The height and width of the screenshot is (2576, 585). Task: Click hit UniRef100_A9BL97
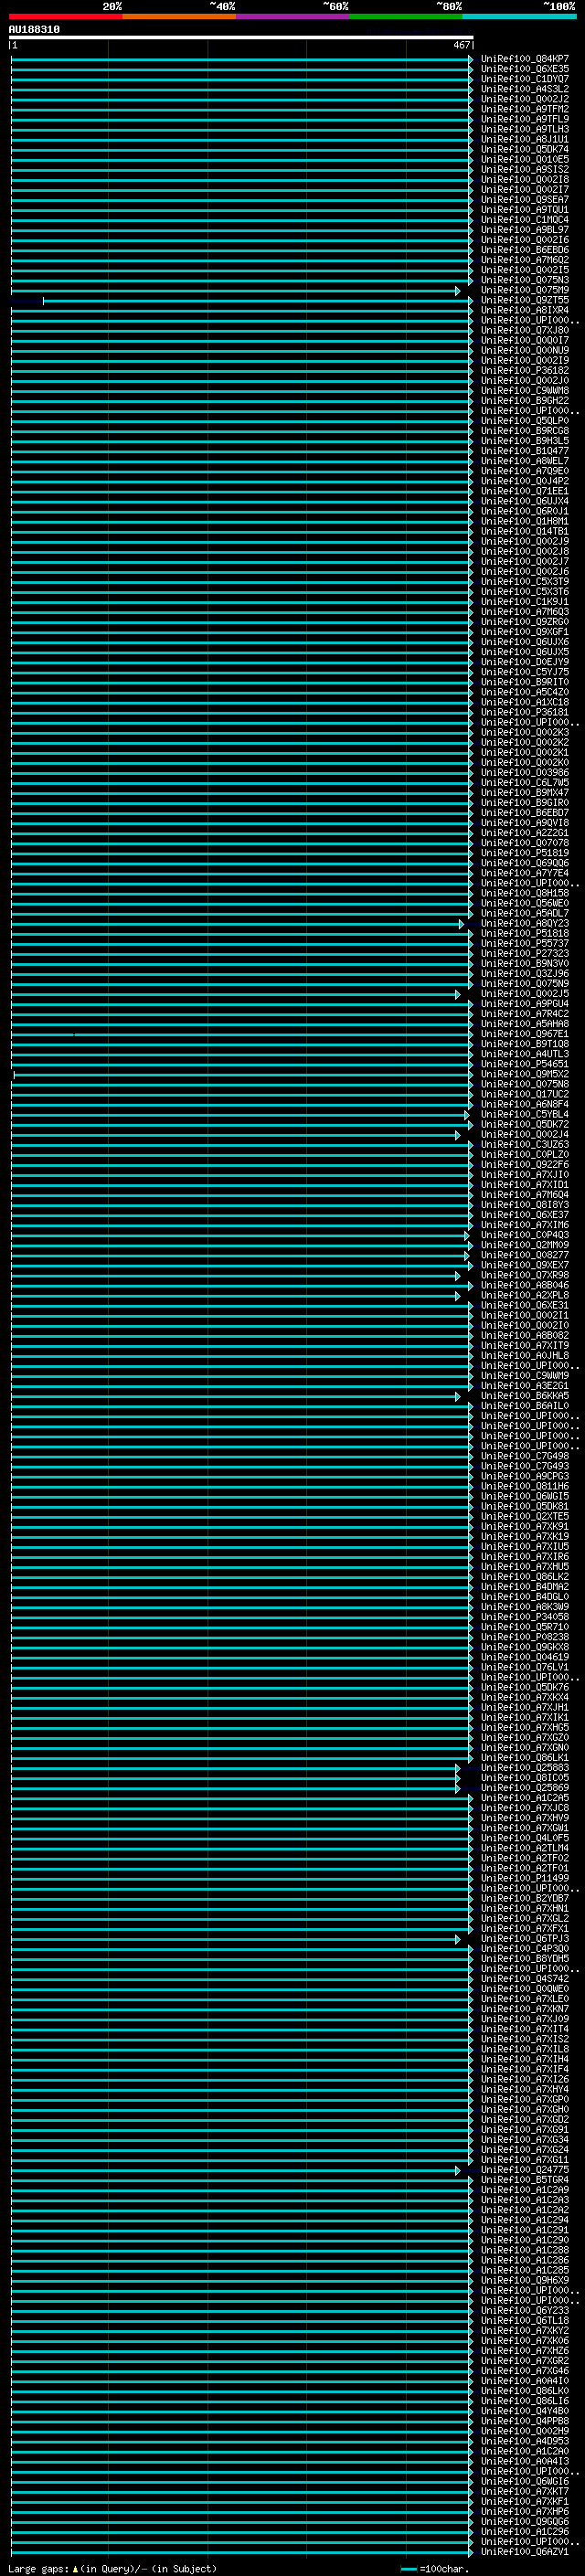[x=524, y=230]
